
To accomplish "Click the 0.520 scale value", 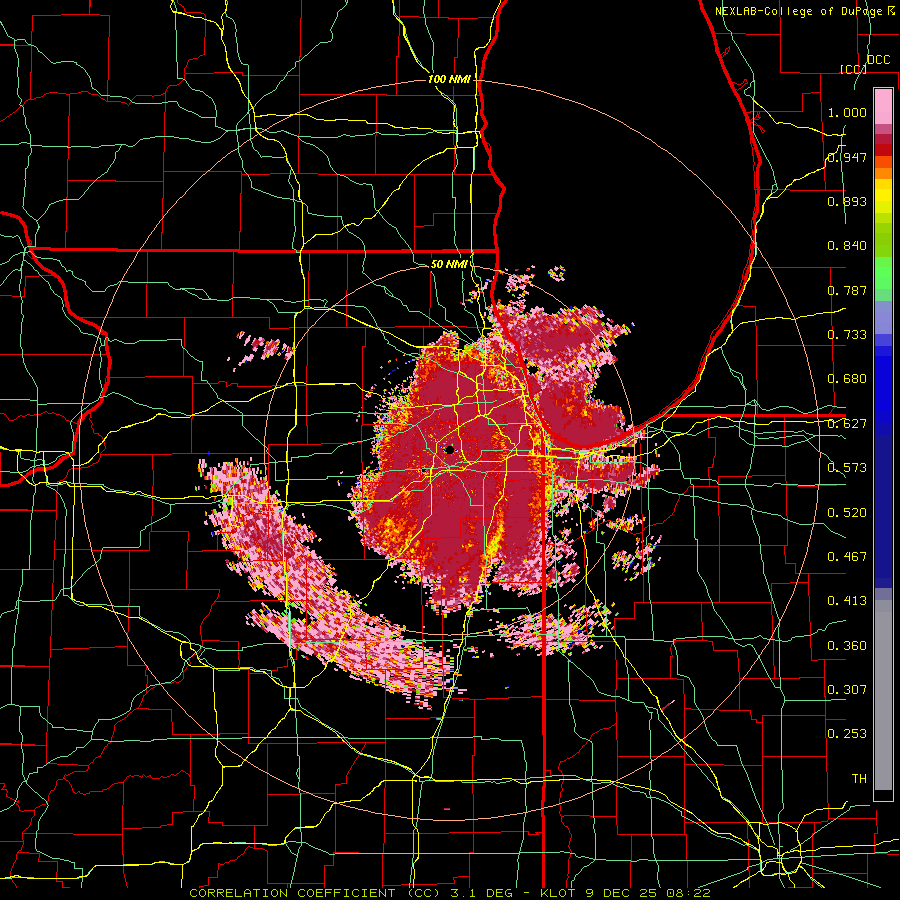I will [x=847, y=513].
